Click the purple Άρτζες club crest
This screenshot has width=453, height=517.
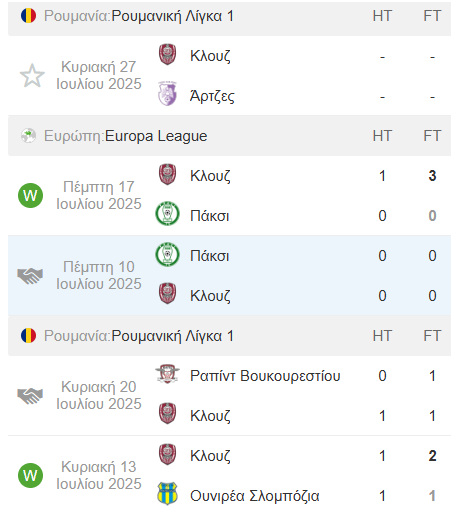[167, 94]
